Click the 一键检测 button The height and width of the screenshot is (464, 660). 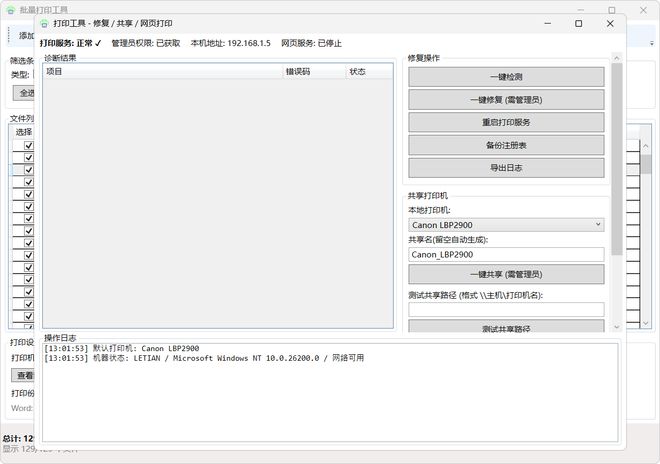(506, 77)
